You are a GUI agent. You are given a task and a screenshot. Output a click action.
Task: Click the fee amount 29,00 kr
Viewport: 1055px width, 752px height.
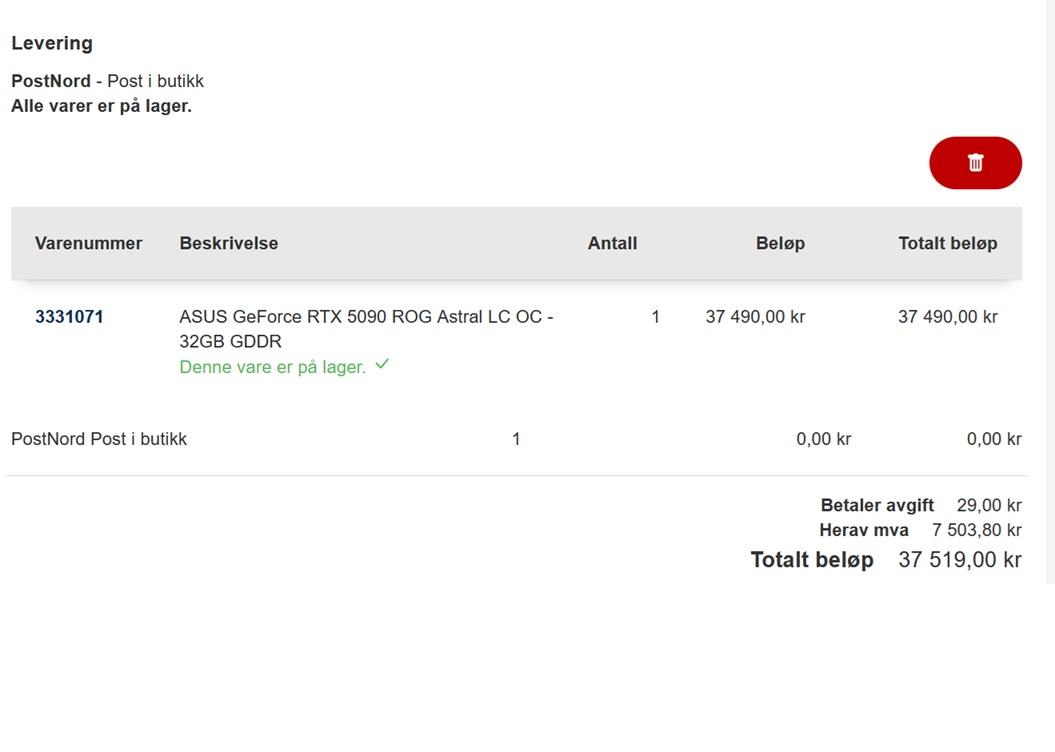pyautogui.click(x=989, y=506)
